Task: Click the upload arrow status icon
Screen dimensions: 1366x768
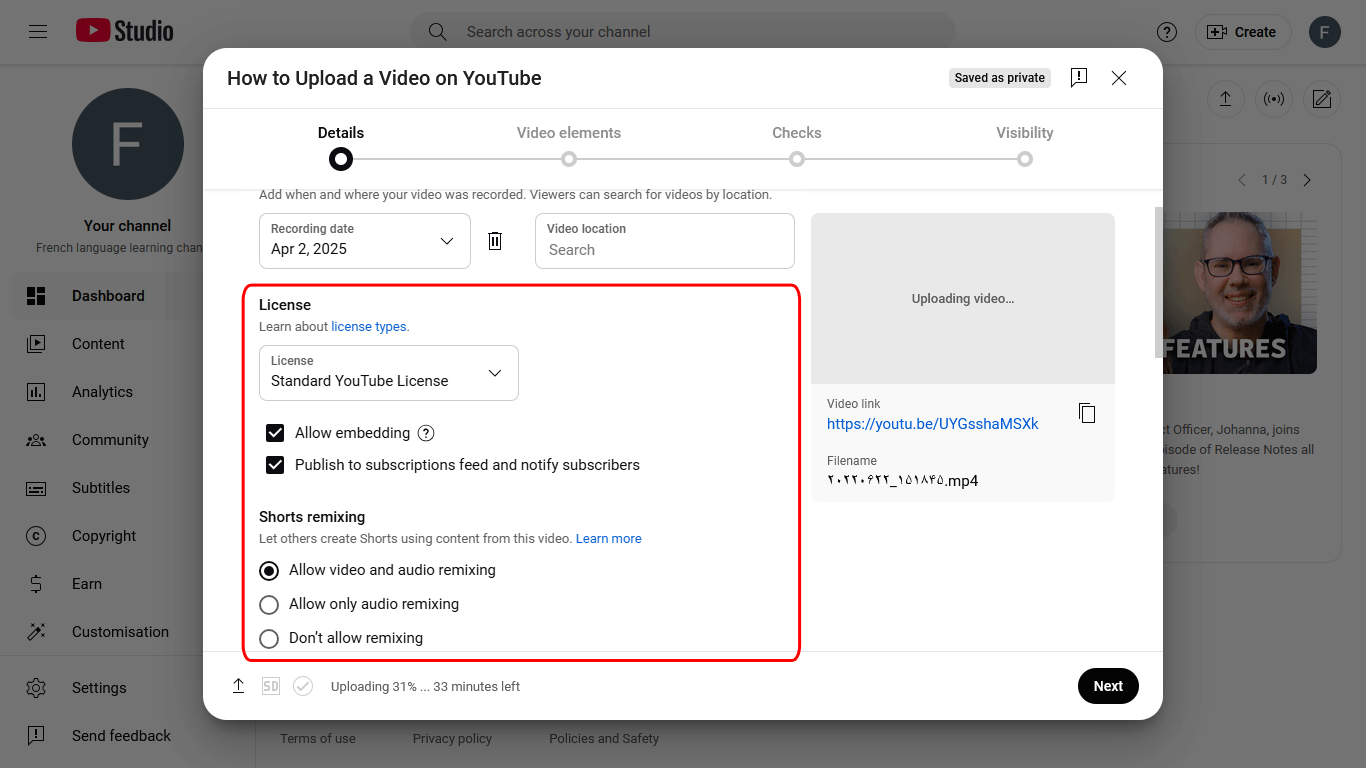Action: pos(238,686)
